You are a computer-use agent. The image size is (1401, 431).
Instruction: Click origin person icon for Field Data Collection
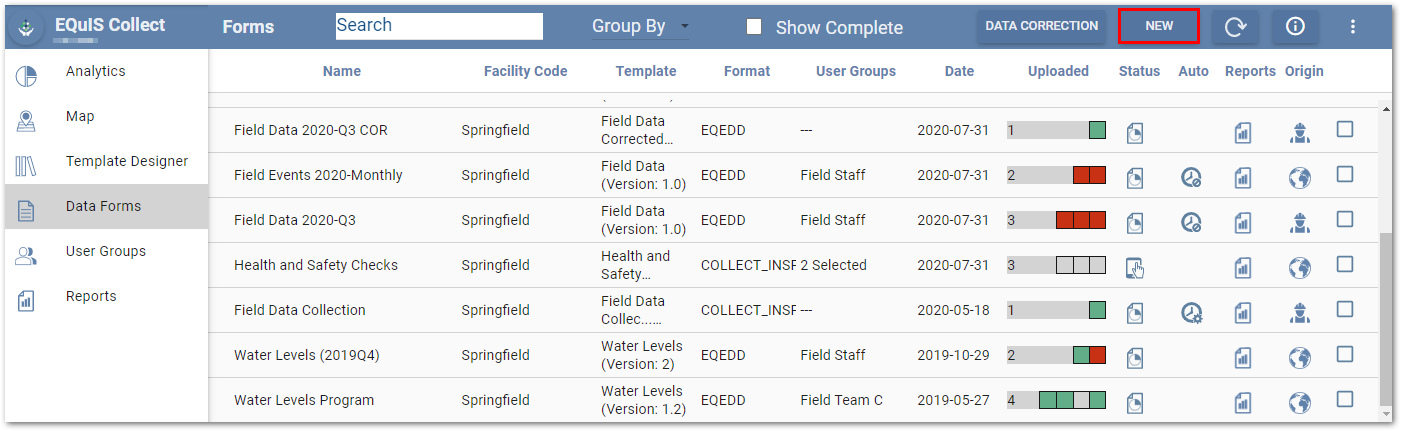(x=1299, y=312)
